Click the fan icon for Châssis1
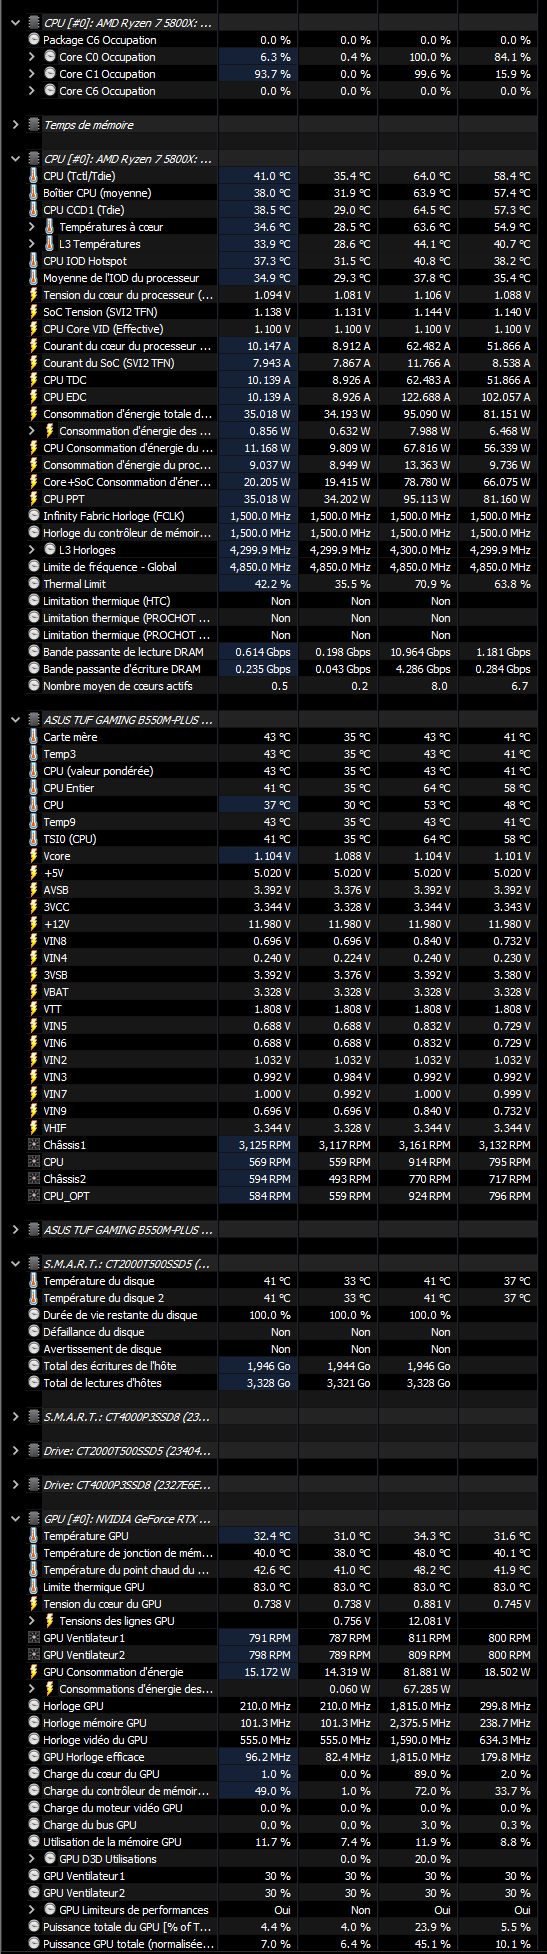The image size is (547, 1954). point(34,1145)
